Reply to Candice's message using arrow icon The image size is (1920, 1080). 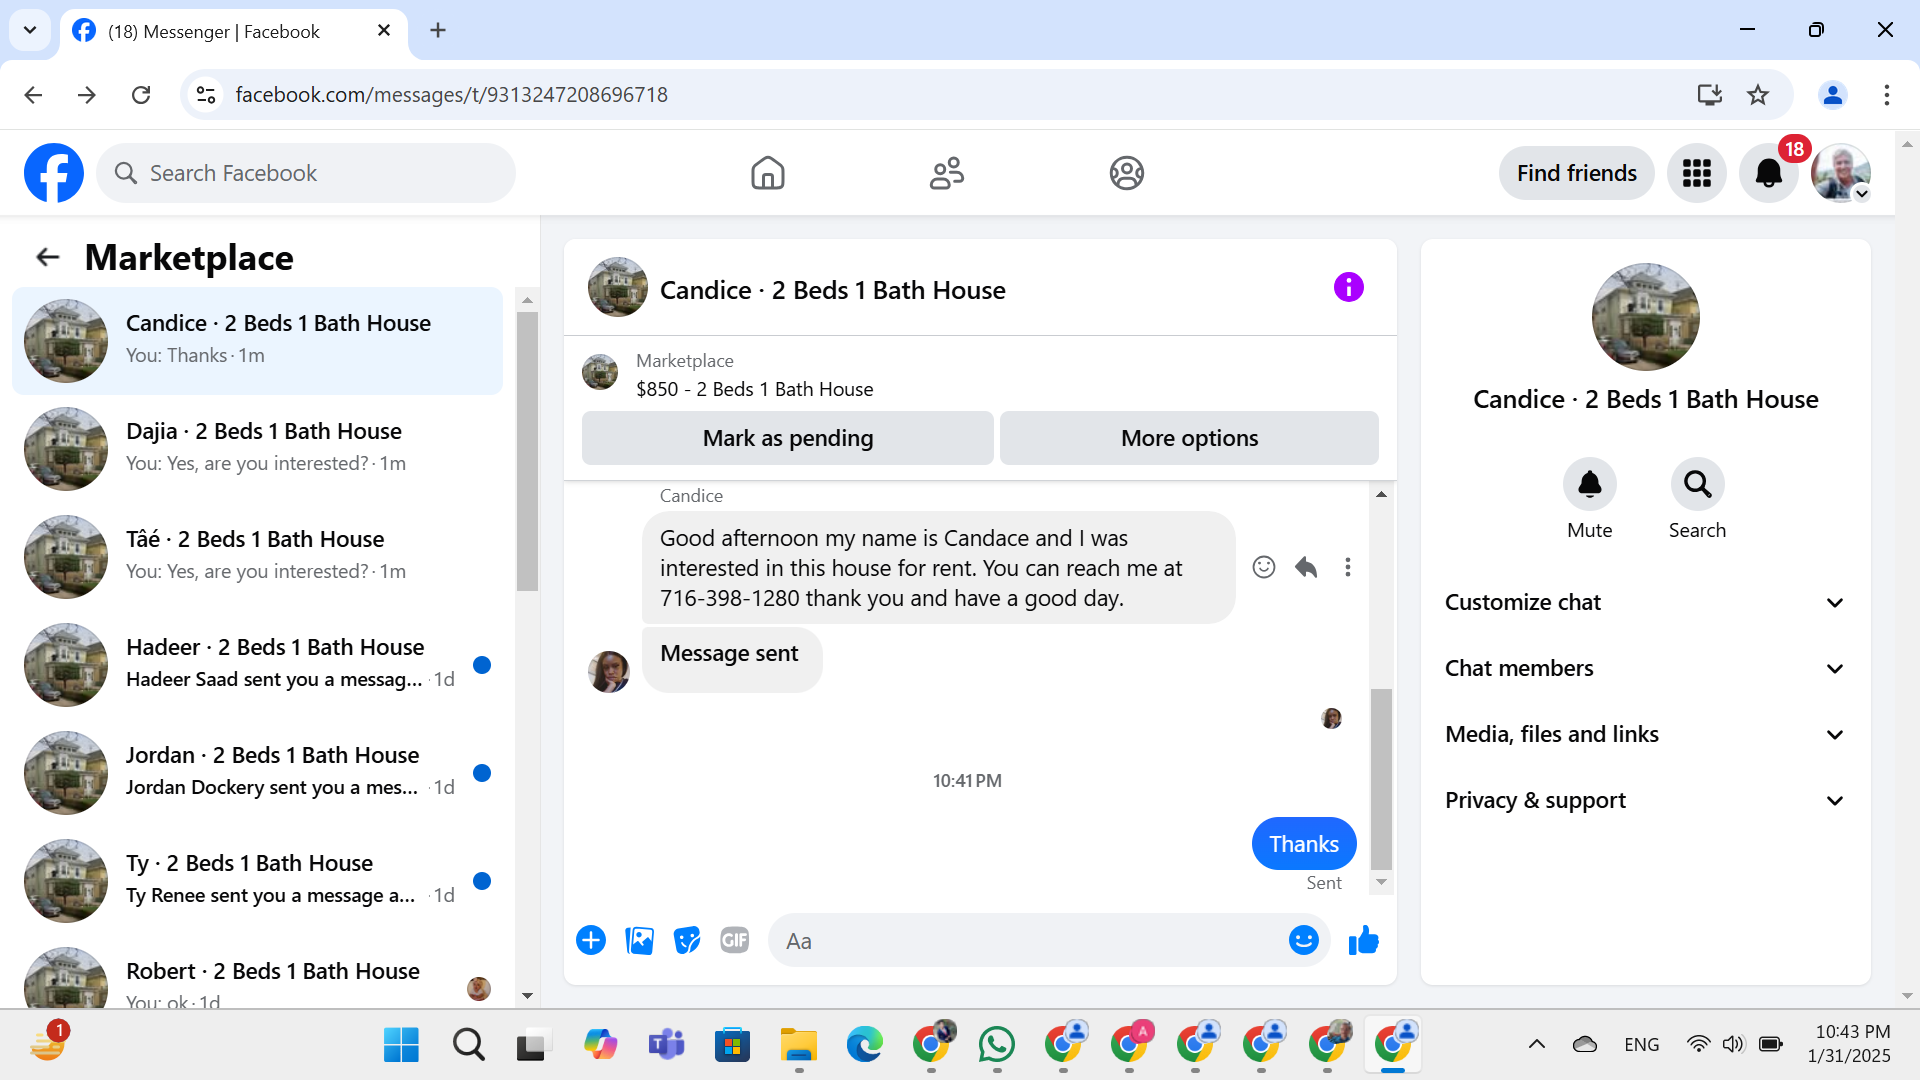pos(1306,568)
